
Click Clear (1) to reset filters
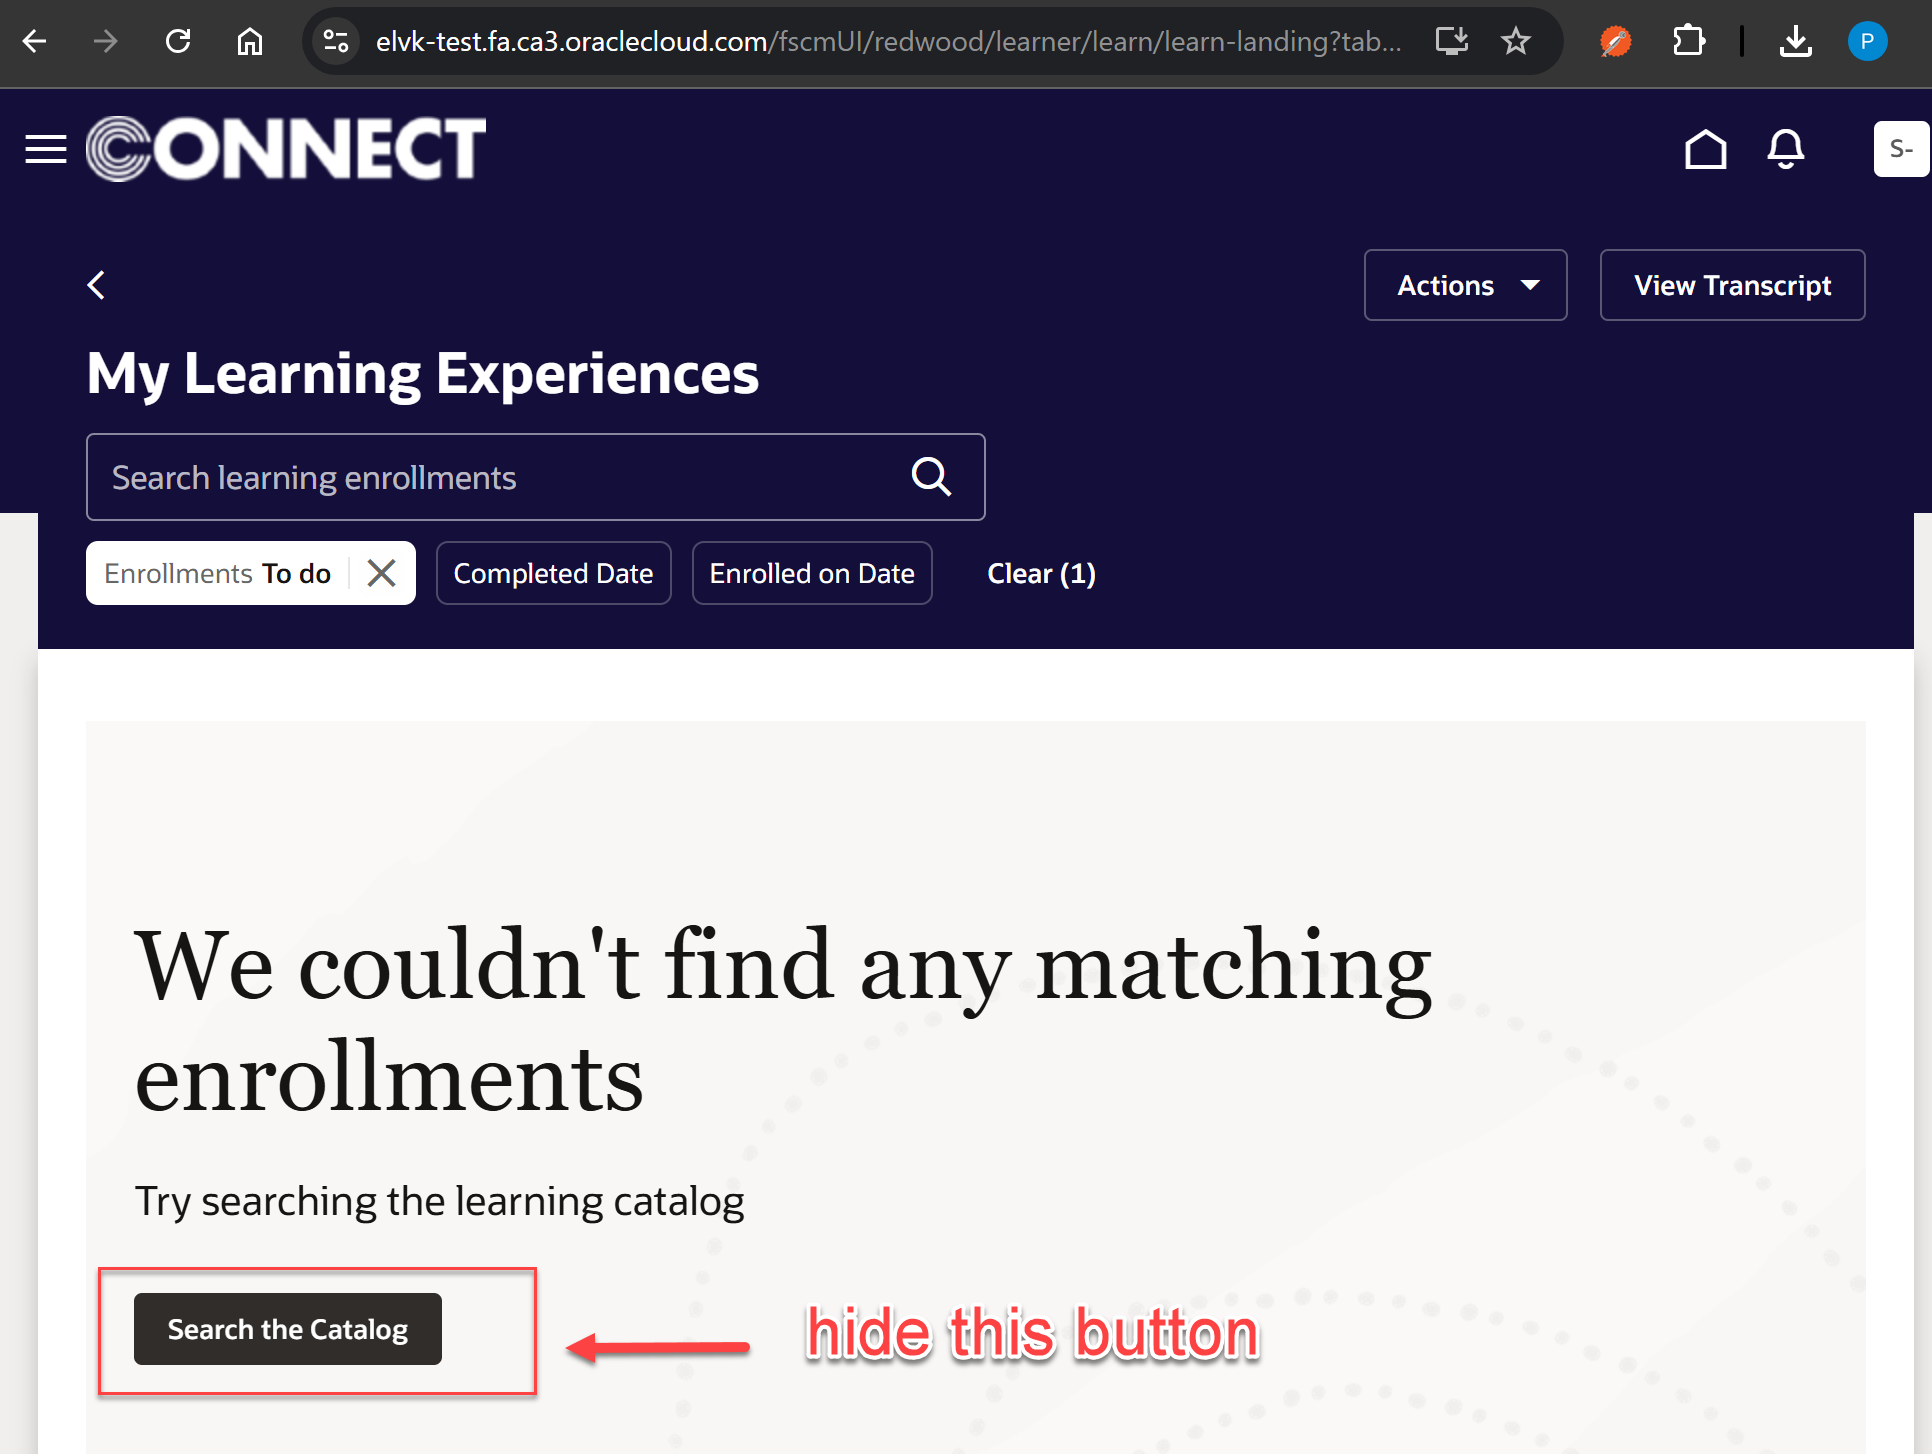1041,572
